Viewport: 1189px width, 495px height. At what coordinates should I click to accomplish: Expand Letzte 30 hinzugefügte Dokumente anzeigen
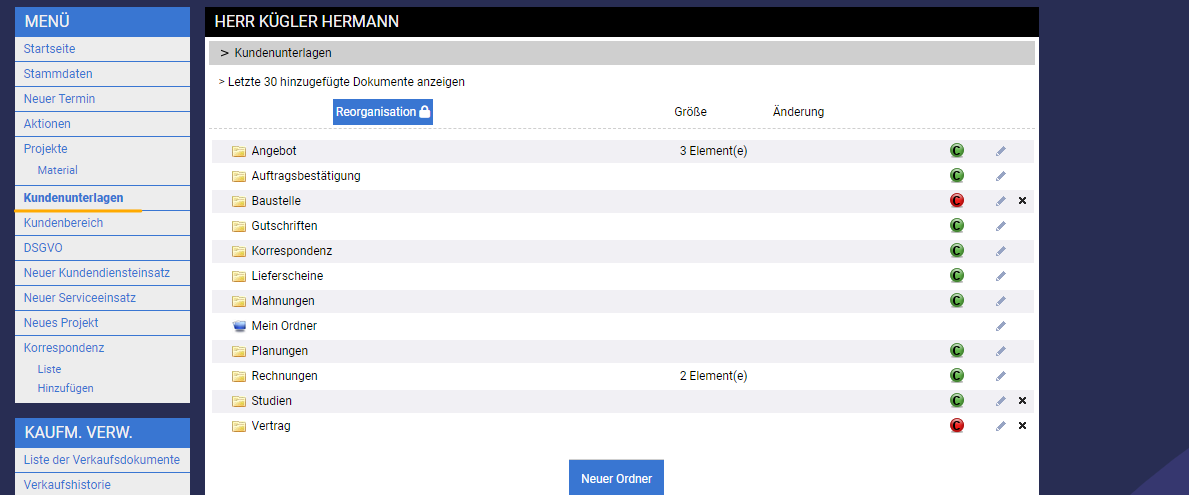341,82
